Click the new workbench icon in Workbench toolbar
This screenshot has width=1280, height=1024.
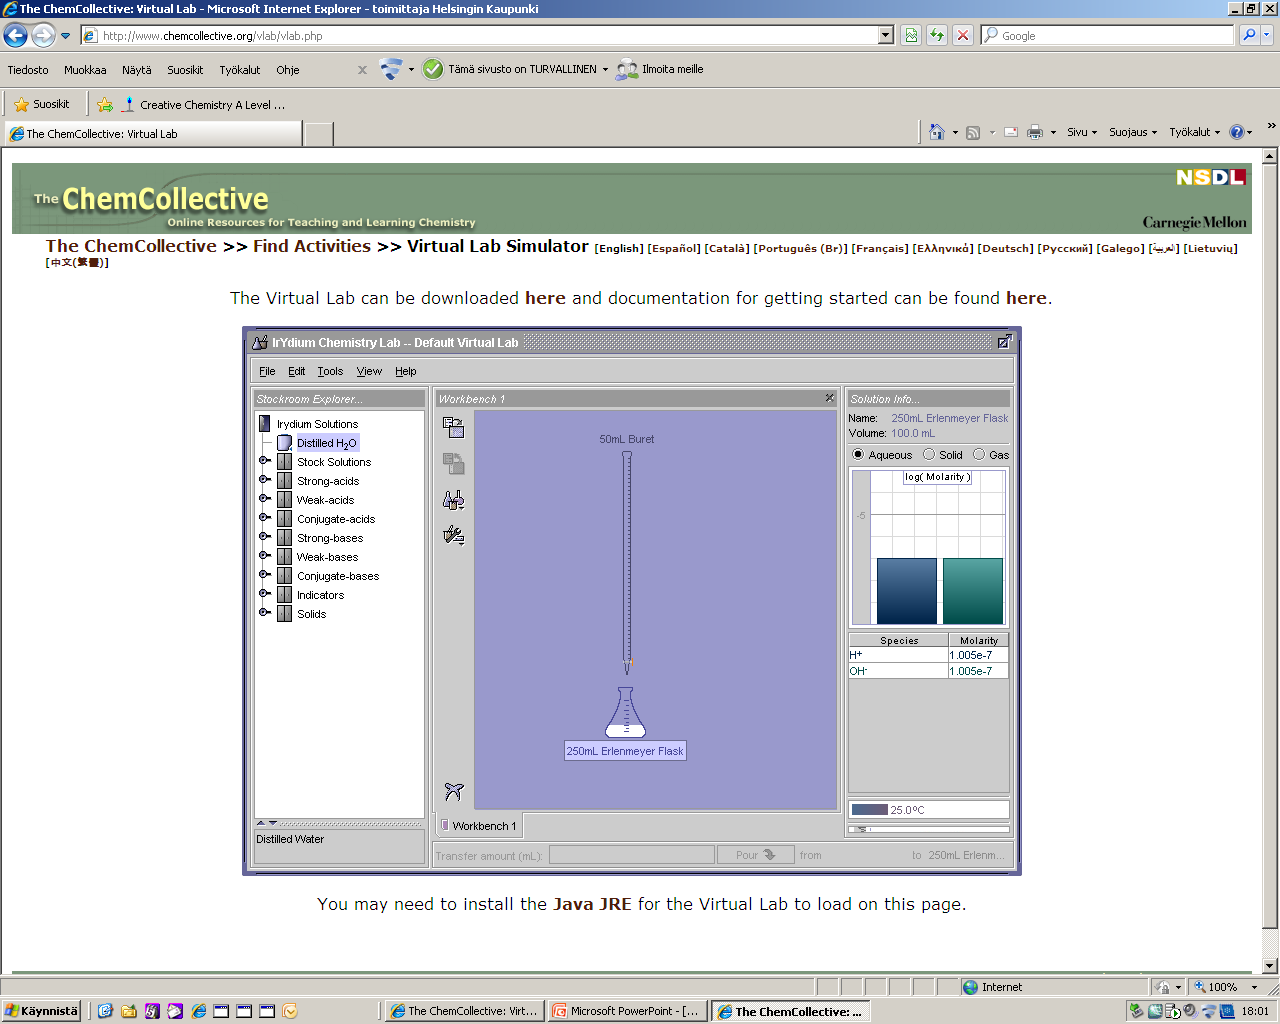pos(453,428)
